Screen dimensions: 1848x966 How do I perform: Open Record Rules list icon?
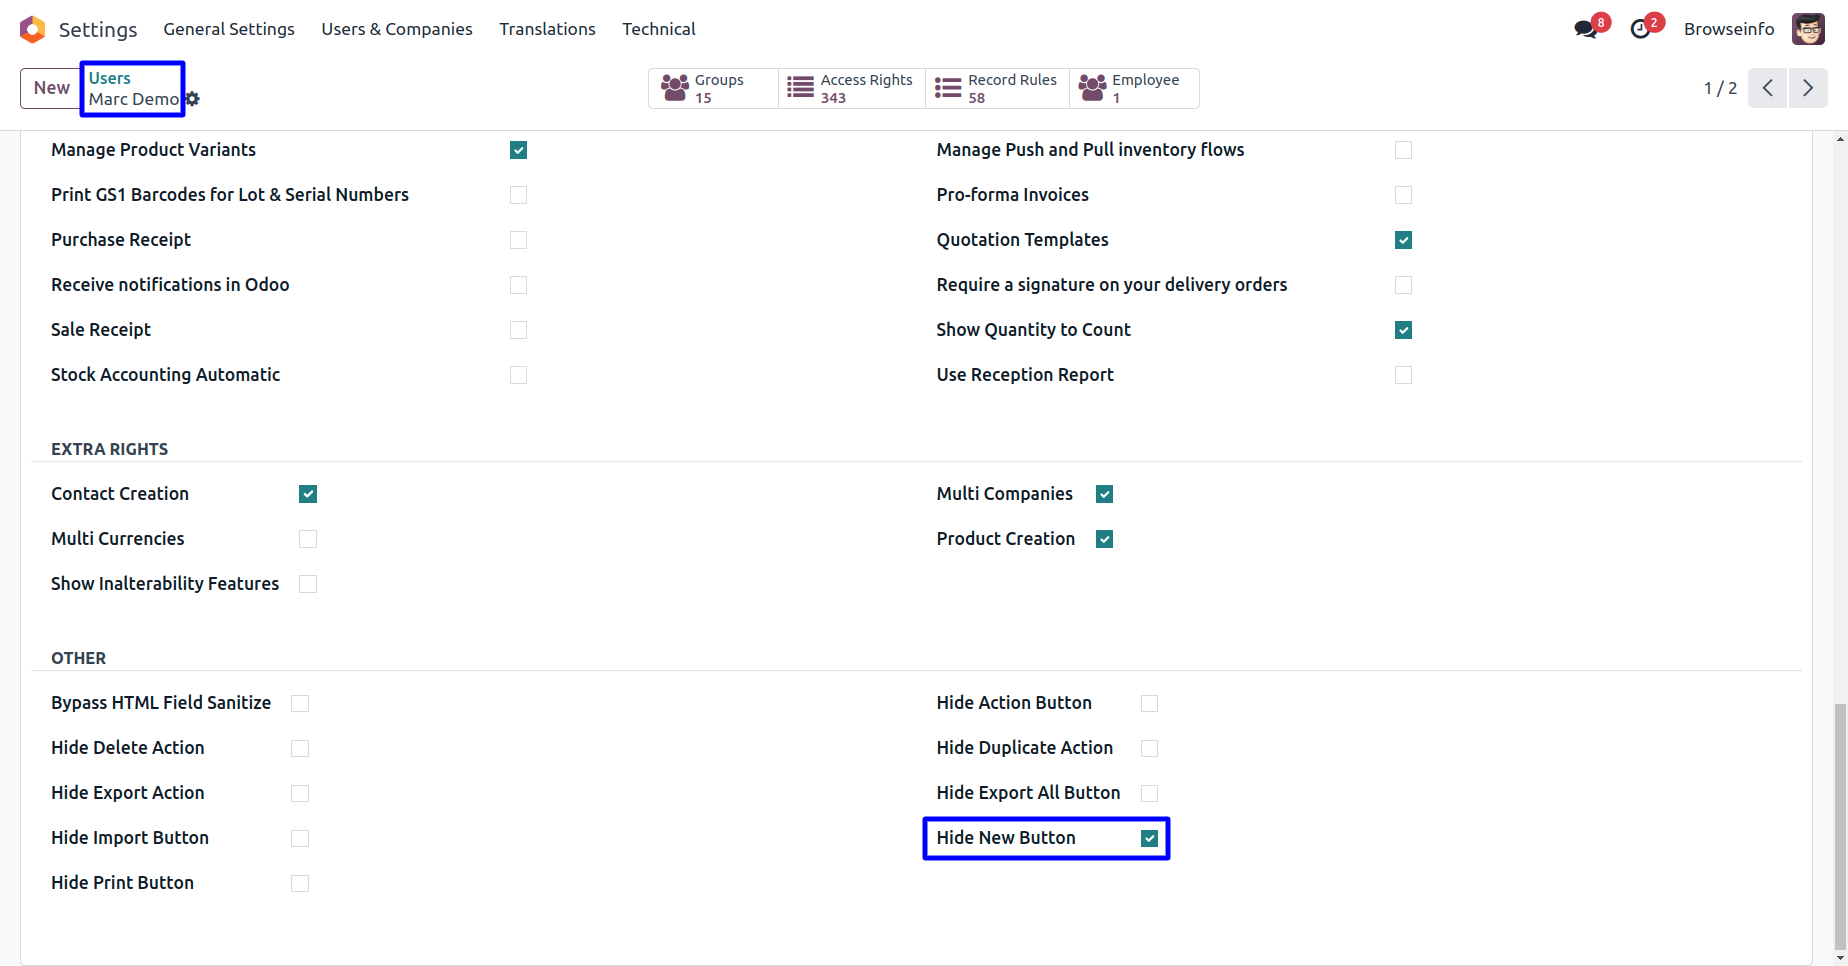(x=948, y=88)
